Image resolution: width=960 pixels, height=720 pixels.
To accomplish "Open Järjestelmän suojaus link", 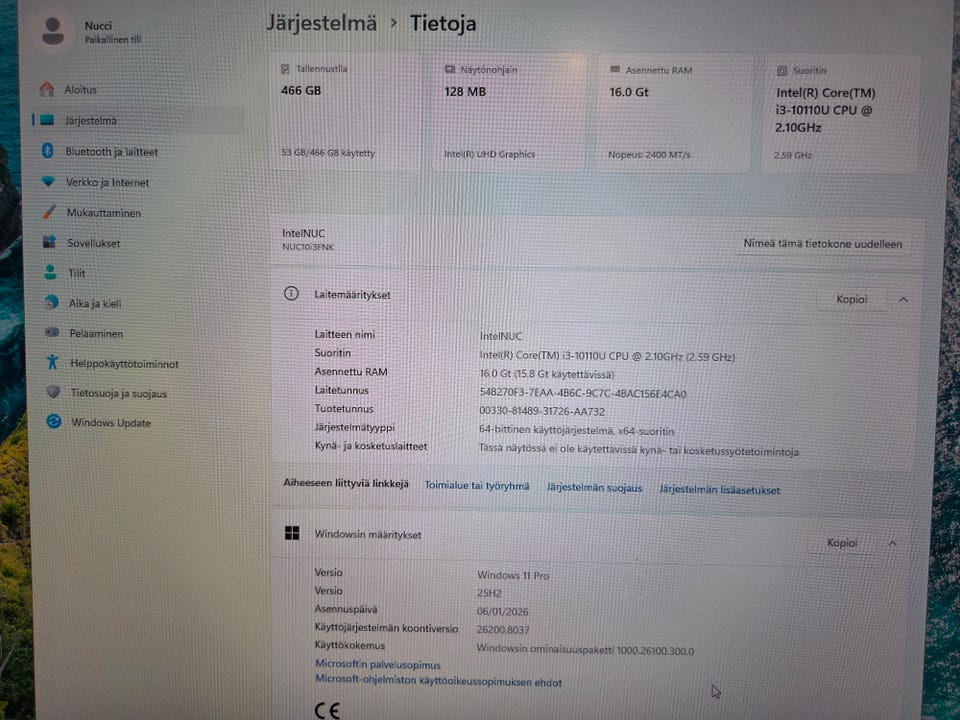I will pyautogui.click(x=594, y=488).
